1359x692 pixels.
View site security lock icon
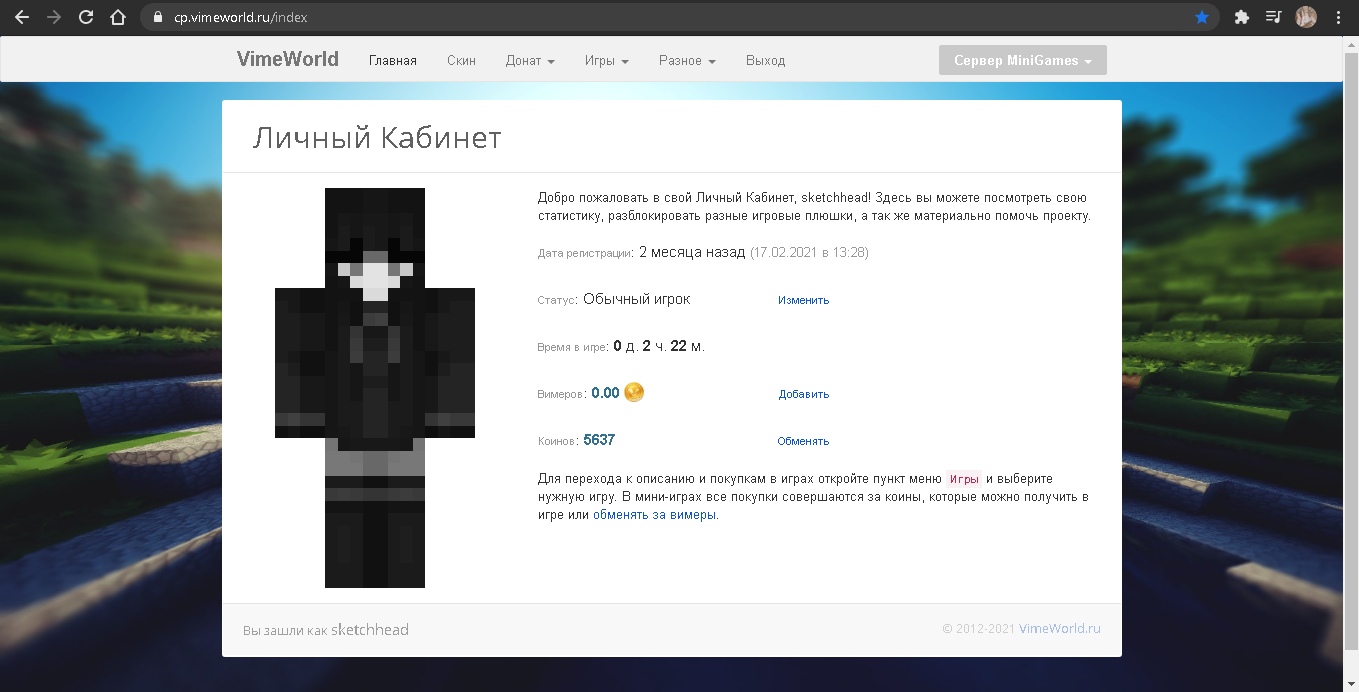pos(158,17)
